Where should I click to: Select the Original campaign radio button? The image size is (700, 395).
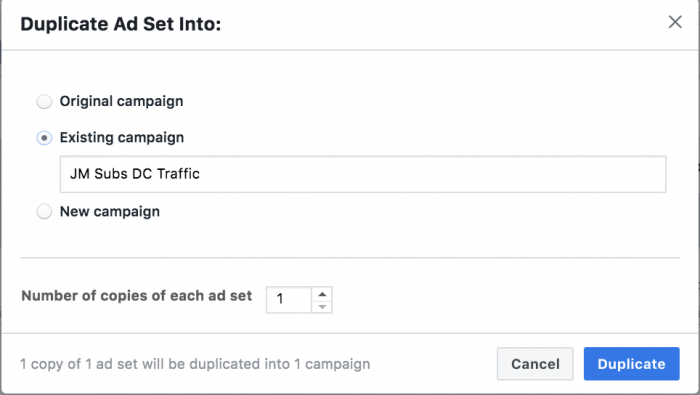pyautogui.click(x=44, y=101)
